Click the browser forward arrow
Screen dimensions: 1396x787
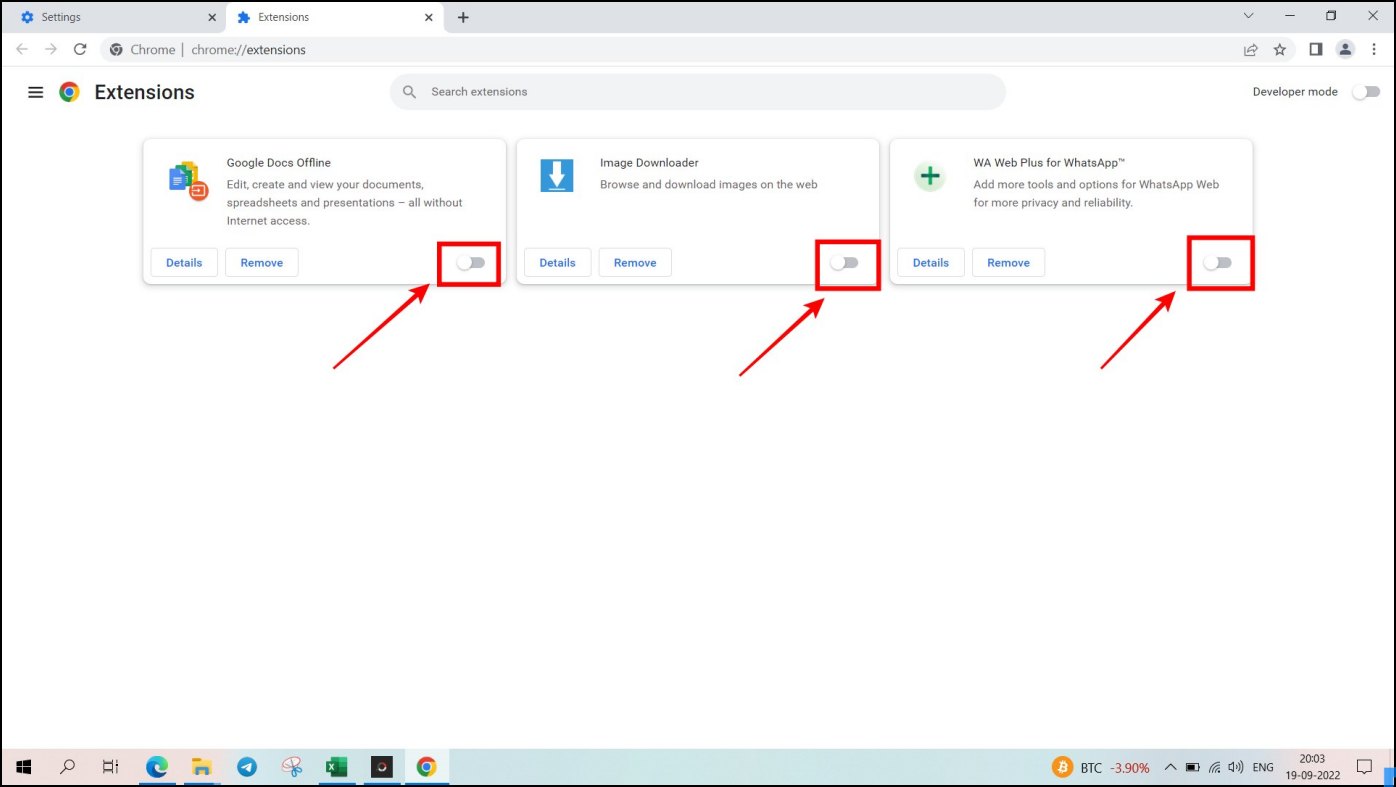pyautogui.click(x=51, y=49)
